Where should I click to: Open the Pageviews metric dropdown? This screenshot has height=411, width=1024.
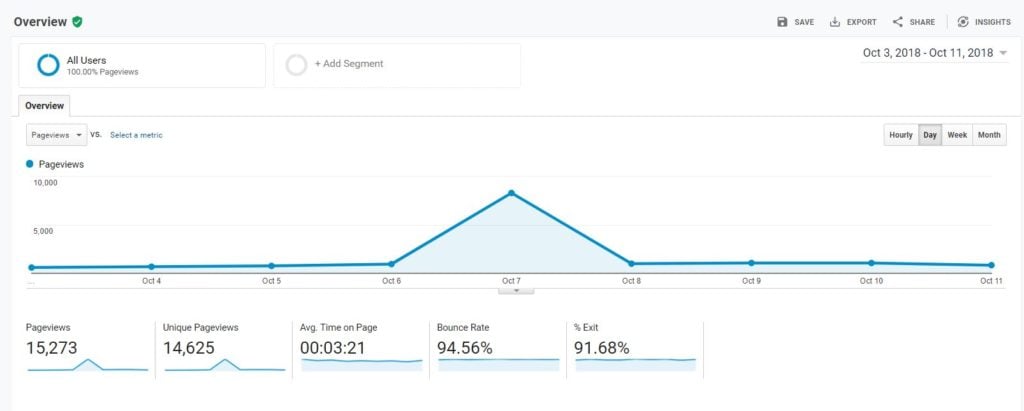(x=56, y=135)
